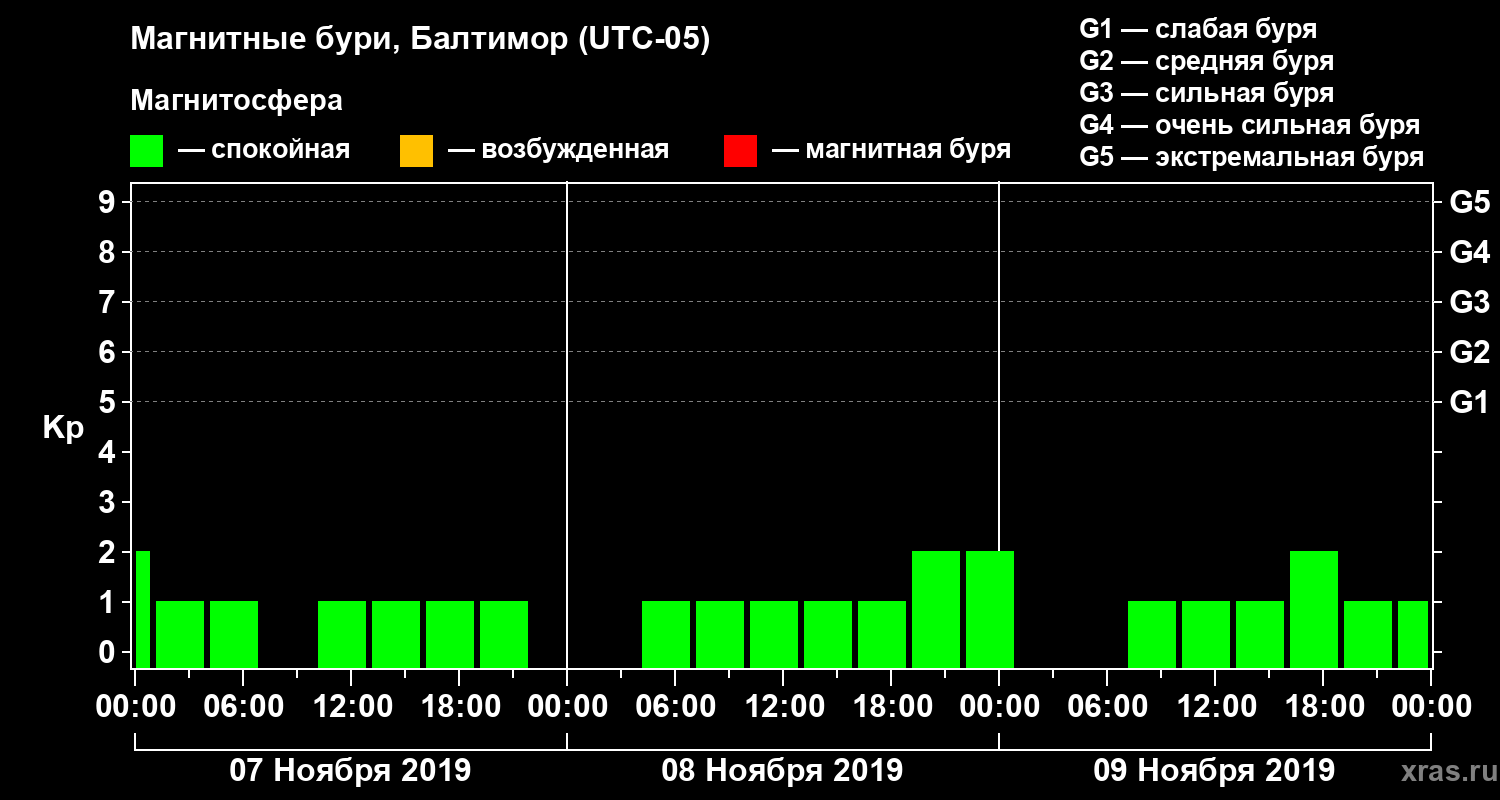Click the G4 label on the right axis
Screen dimensions: 1500x800
tap(1469, 252)
